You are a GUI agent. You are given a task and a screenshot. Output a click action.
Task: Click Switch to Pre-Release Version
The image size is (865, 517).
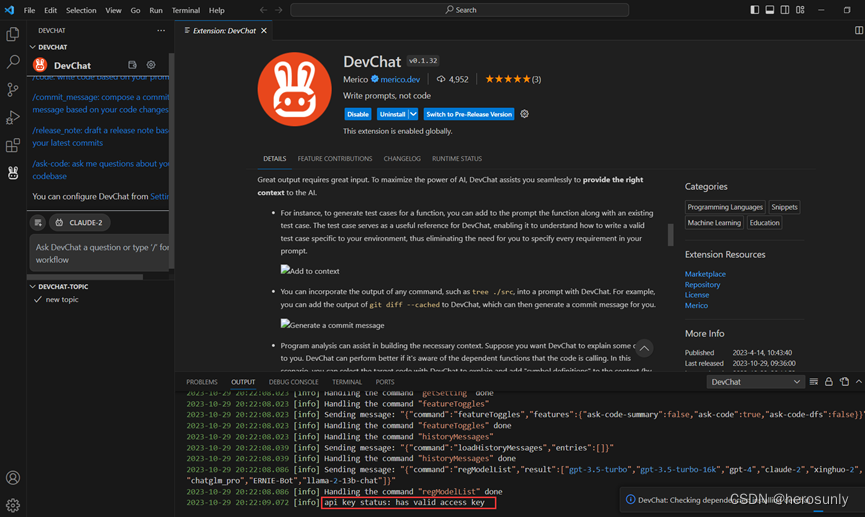(x=469, y=114)
